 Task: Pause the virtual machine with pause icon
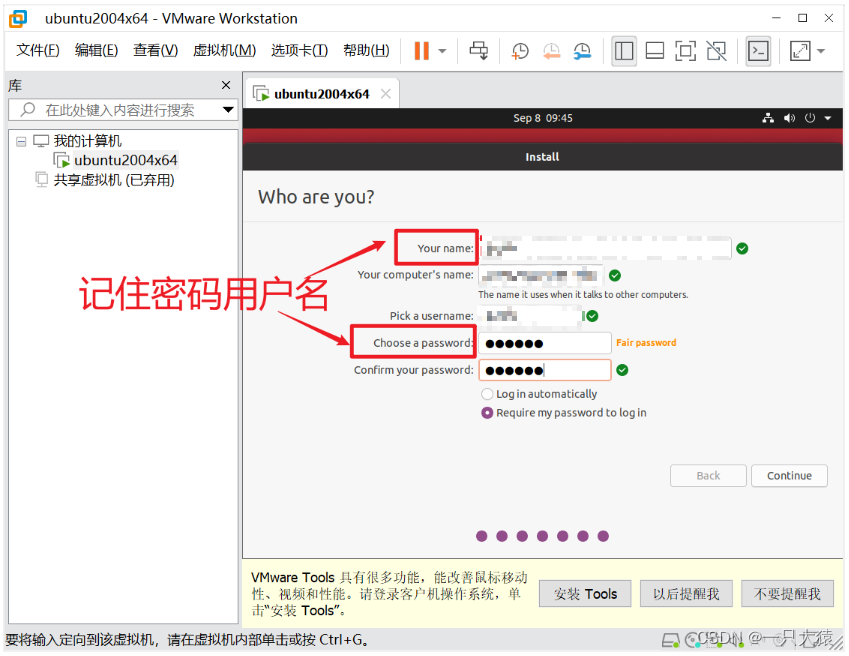[x=421, y=51]
